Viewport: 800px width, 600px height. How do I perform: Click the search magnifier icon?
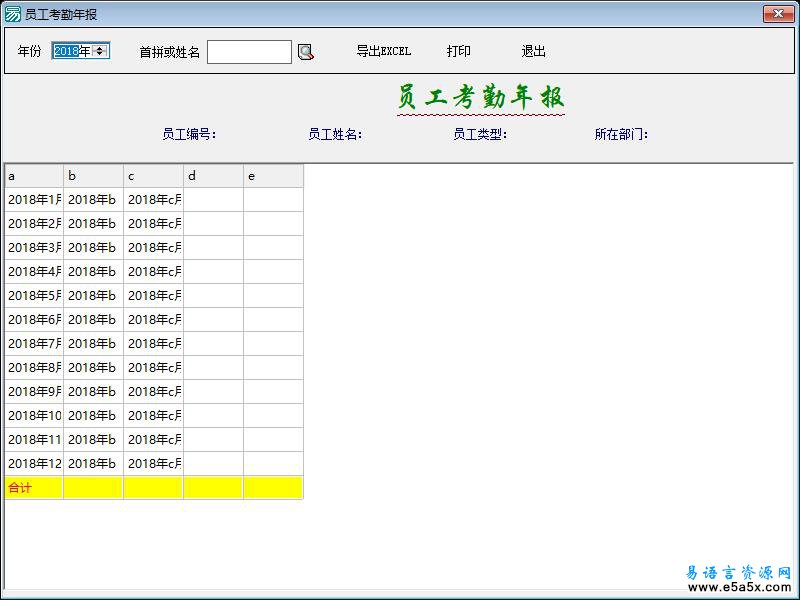pos(306,52)
